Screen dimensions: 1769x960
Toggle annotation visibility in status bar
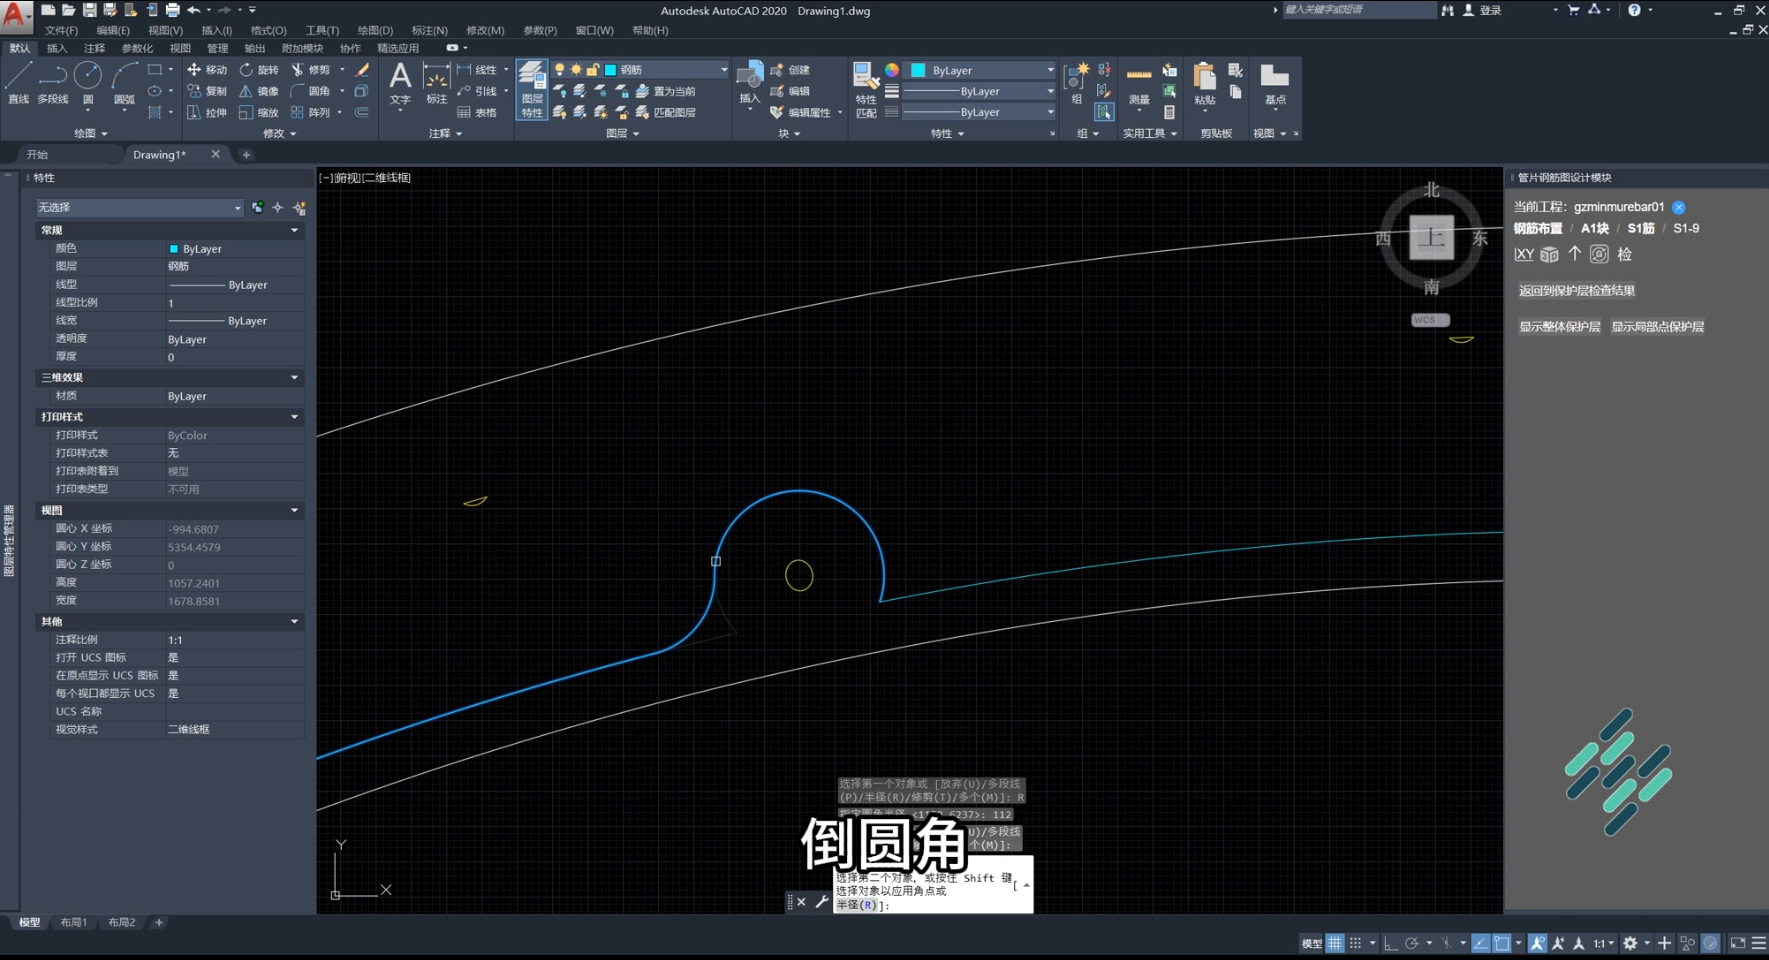(x=1537, y=943)
